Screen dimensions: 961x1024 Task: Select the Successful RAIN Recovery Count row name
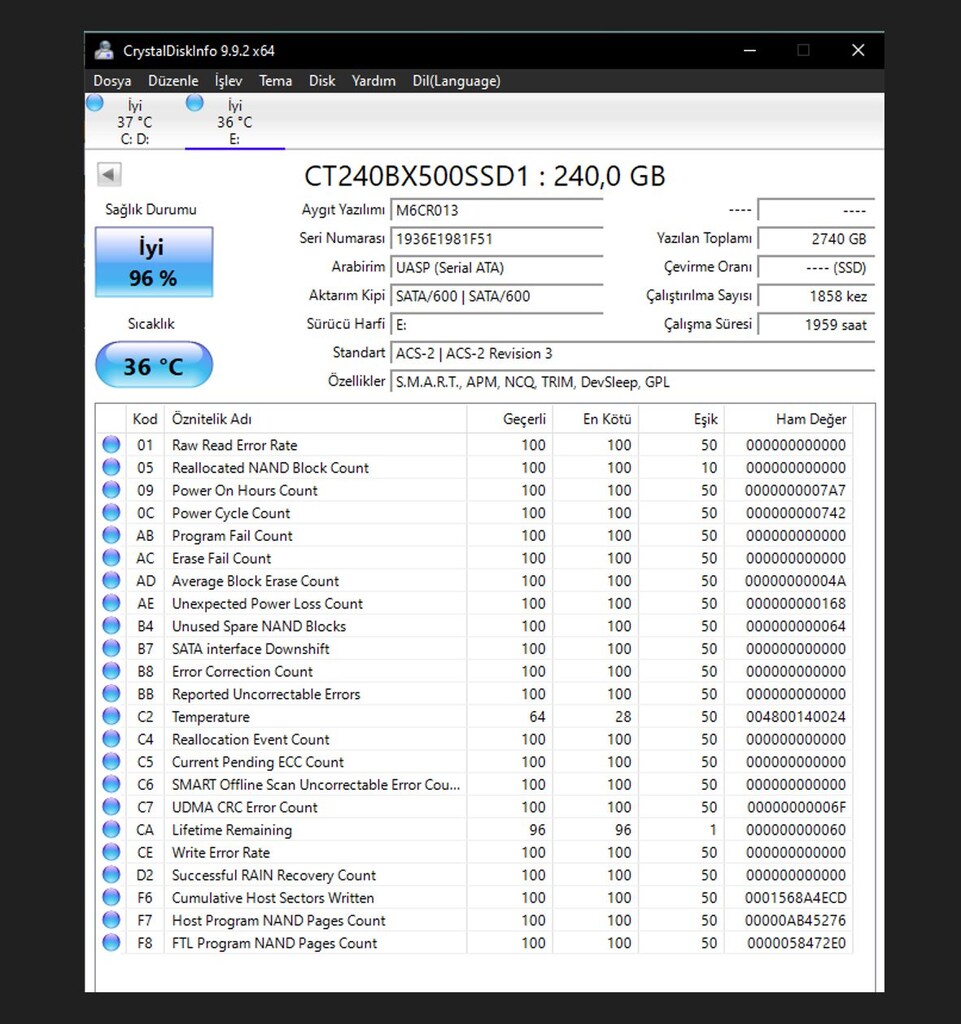(x=274, y=875)
